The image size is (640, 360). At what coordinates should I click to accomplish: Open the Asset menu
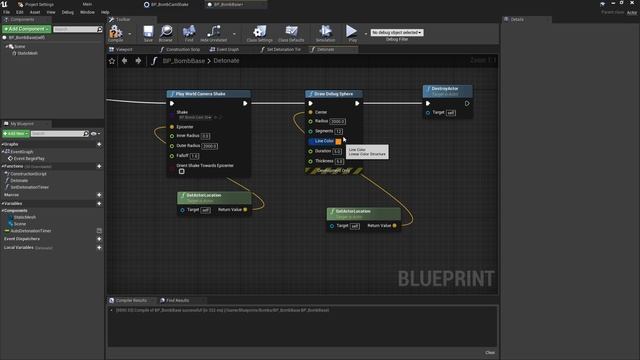click(35, 12)
